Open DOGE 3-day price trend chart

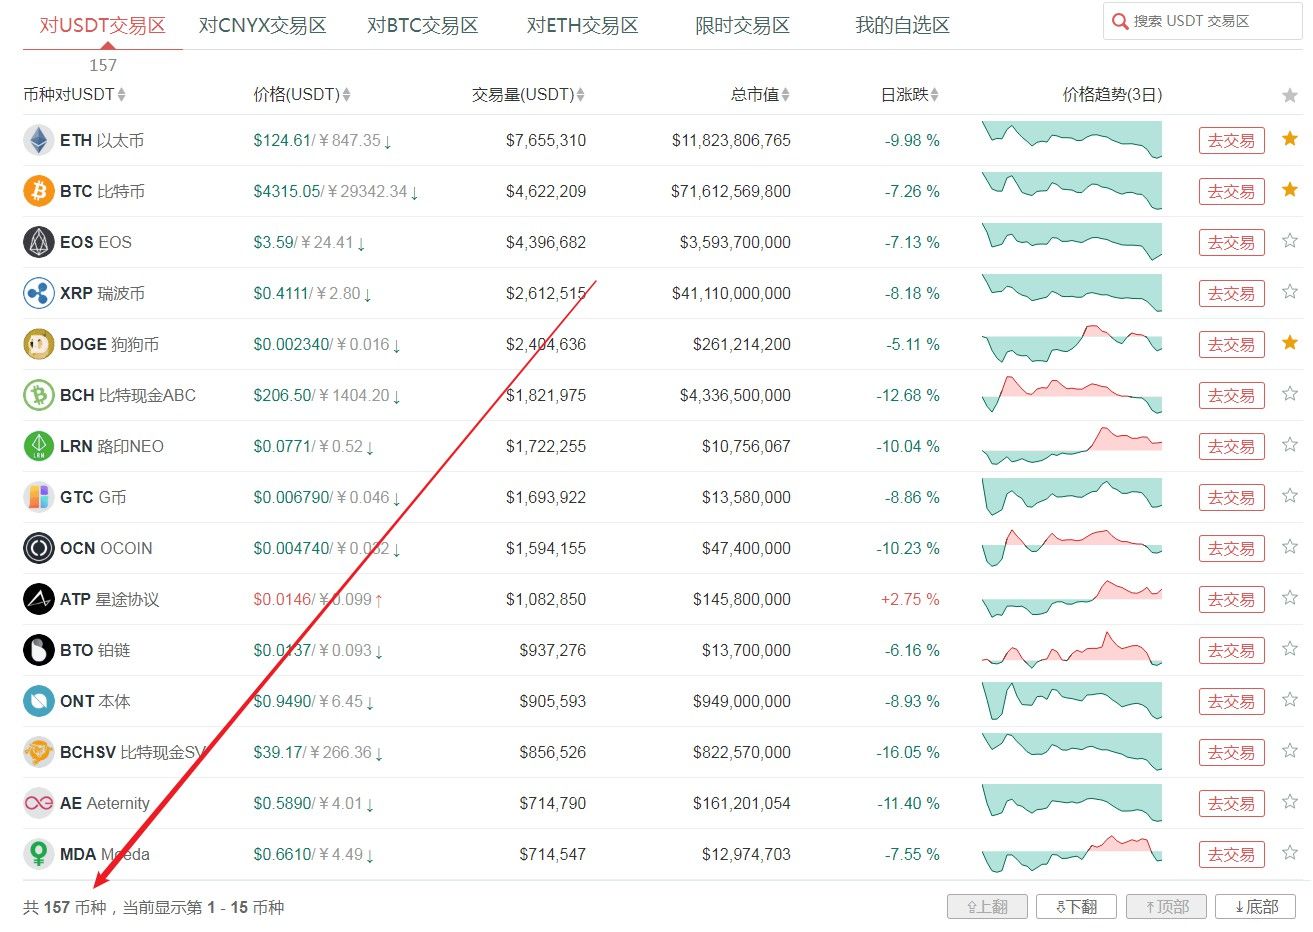pyautogui.click(x=1072, y=344)
